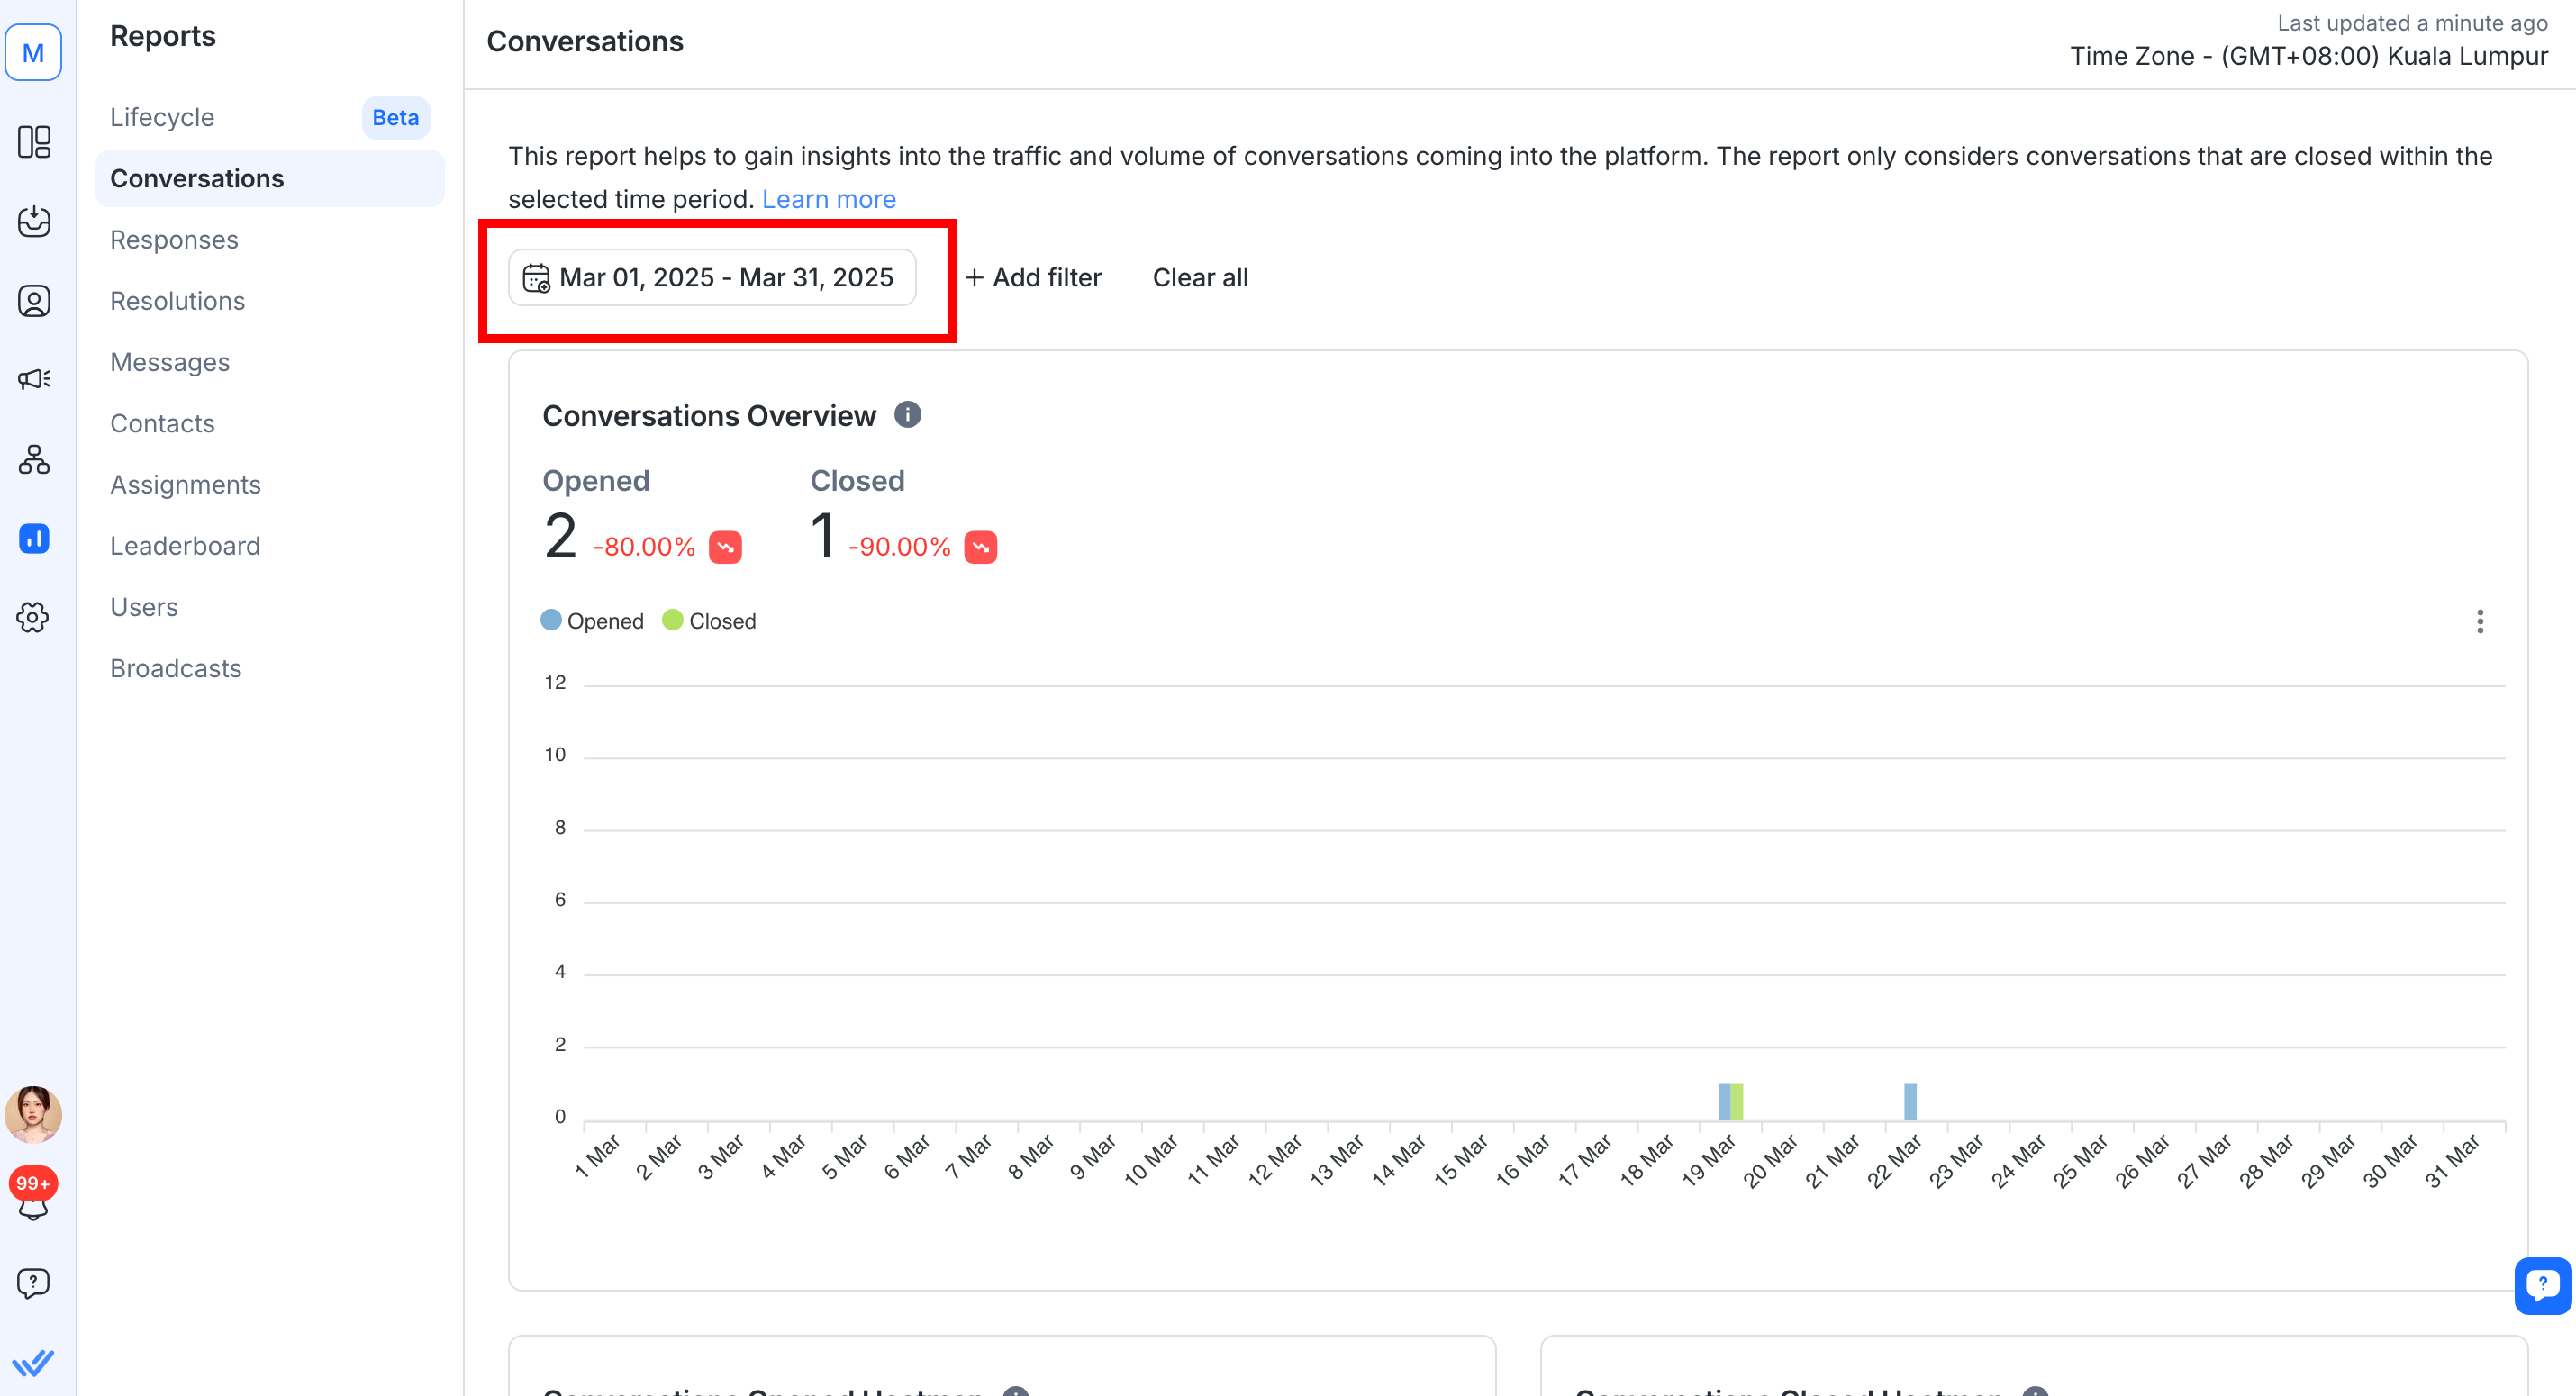Open the chart three-dot options menu
Screen dimensions: 2576x1396
(2479, 622)
